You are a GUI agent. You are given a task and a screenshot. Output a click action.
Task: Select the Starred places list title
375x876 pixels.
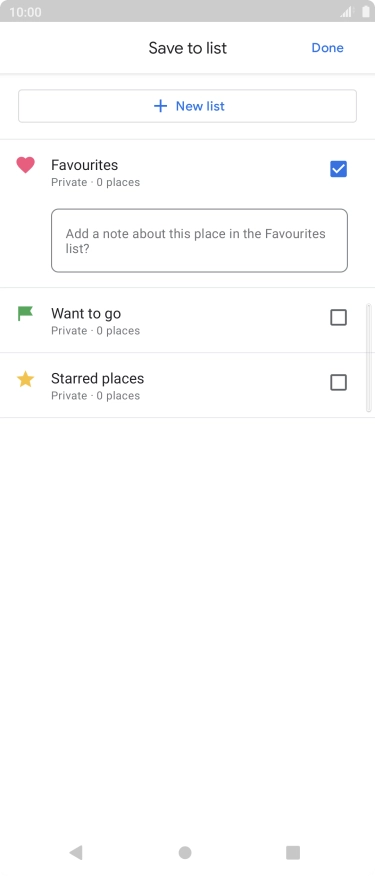coord(98,378)
